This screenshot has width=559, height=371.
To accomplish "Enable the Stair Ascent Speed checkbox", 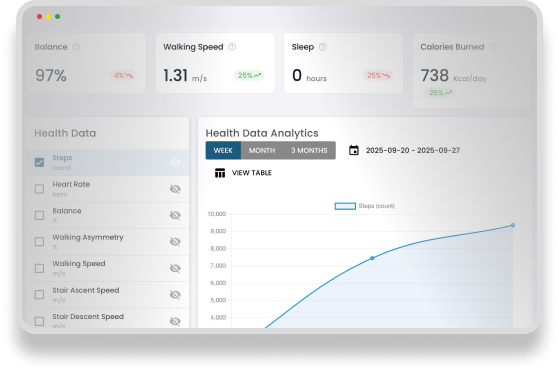I will pyautogui.click(x=40, y=295).
